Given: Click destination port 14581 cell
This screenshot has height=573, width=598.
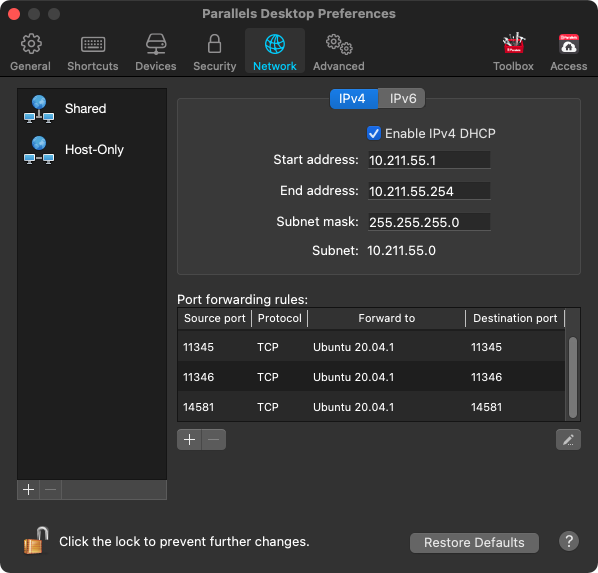Looking at the screenshot, I should click(x=486, y=407).
